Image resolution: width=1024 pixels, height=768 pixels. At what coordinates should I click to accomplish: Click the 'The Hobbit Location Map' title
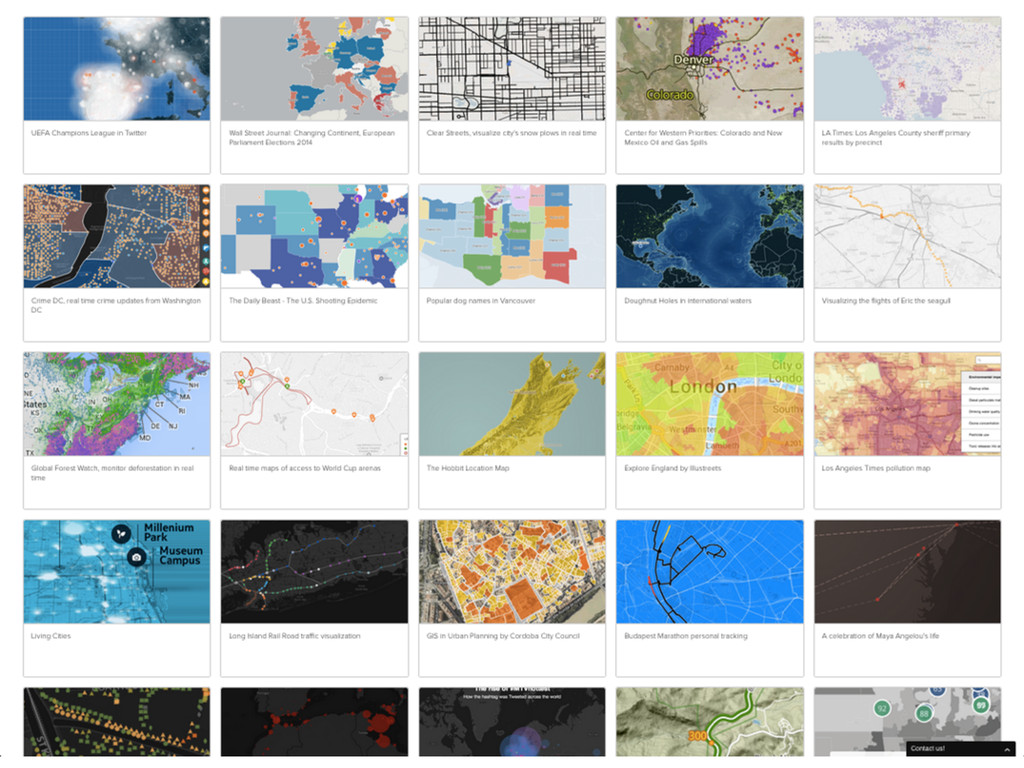tap(468, 468)
